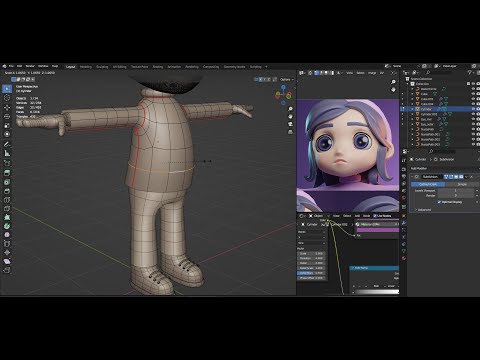Select Simple subdivision type

point(462,184)
